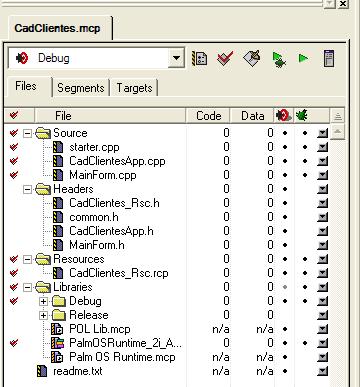This screenshot has height=387, width=360.
Task: Sort by the Data column header
Action: [x=252, y=116]
